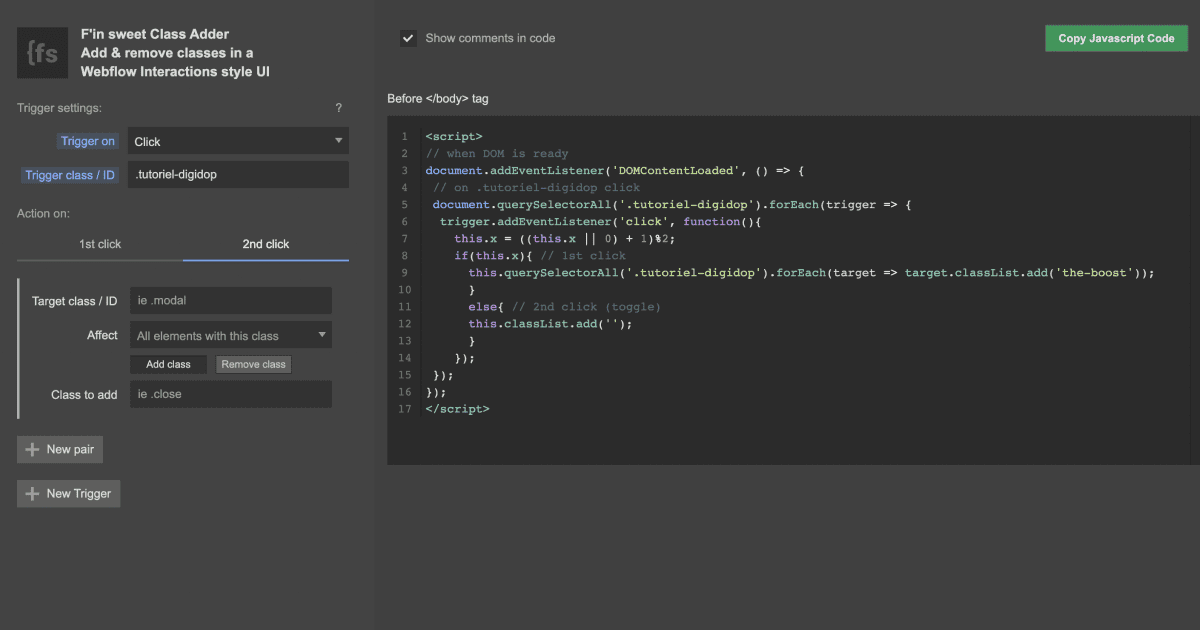1200x630 pixels.
Task: Open the Affect all elements dropdown
Action: pos(232,335)
